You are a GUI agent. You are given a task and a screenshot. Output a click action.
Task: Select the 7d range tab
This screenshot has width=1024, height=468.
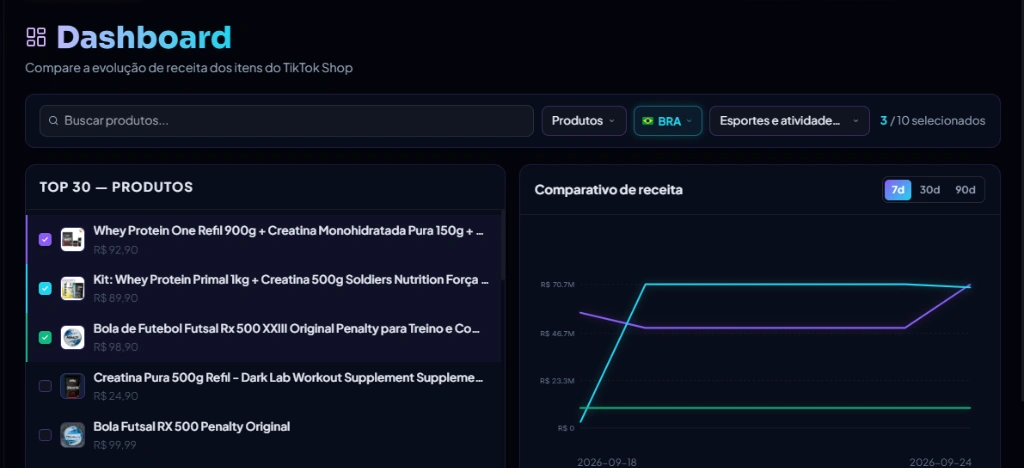coord(898,190)
